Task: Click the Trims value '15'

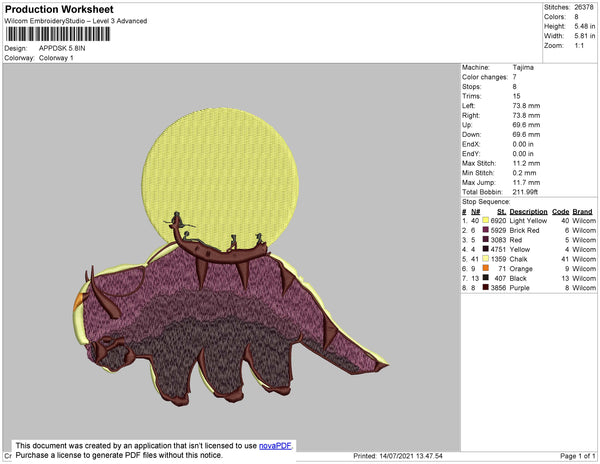Action: 516,96
